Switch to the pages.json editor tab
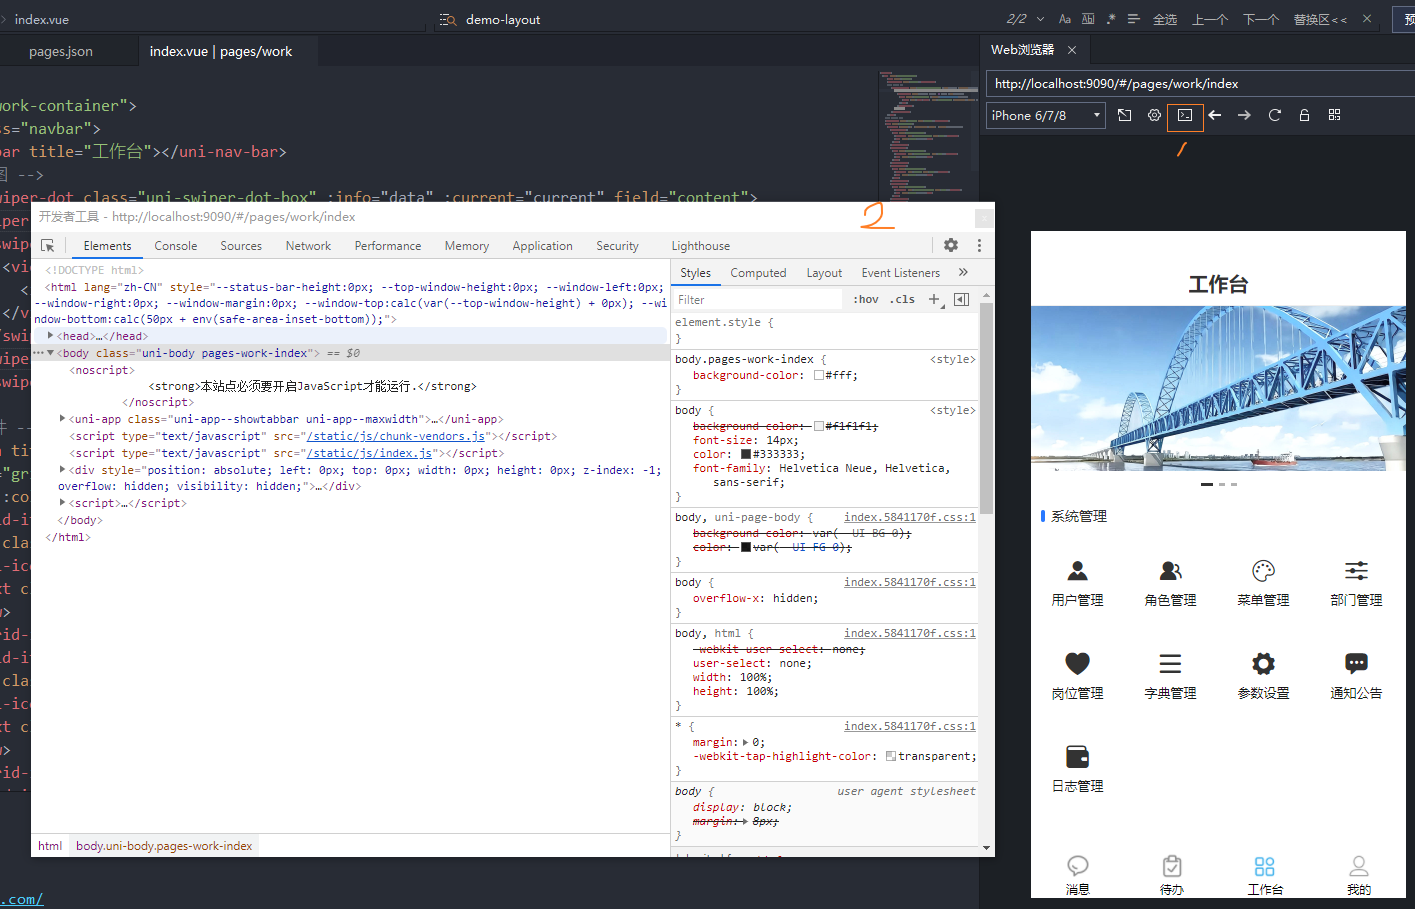Viewport: 1415px width, 909px height. pos(61,51)
